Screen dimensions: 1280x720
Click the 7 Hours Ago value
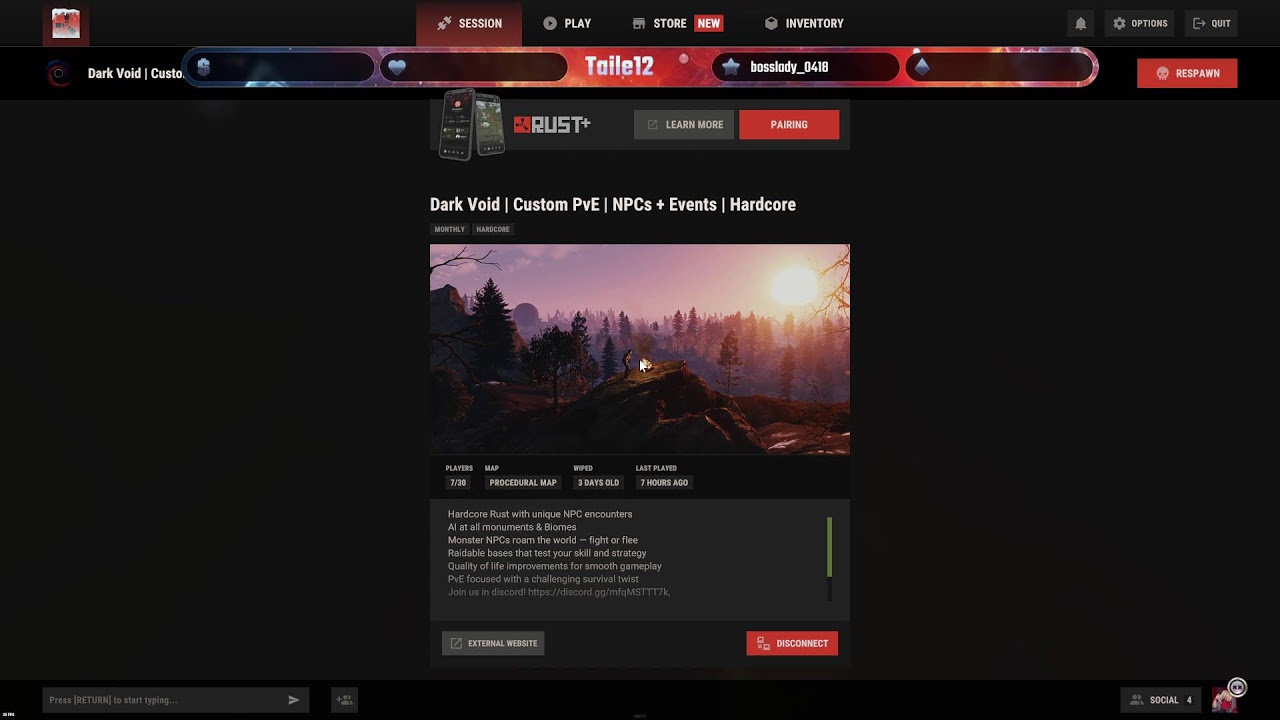click(x=664, y=483)
